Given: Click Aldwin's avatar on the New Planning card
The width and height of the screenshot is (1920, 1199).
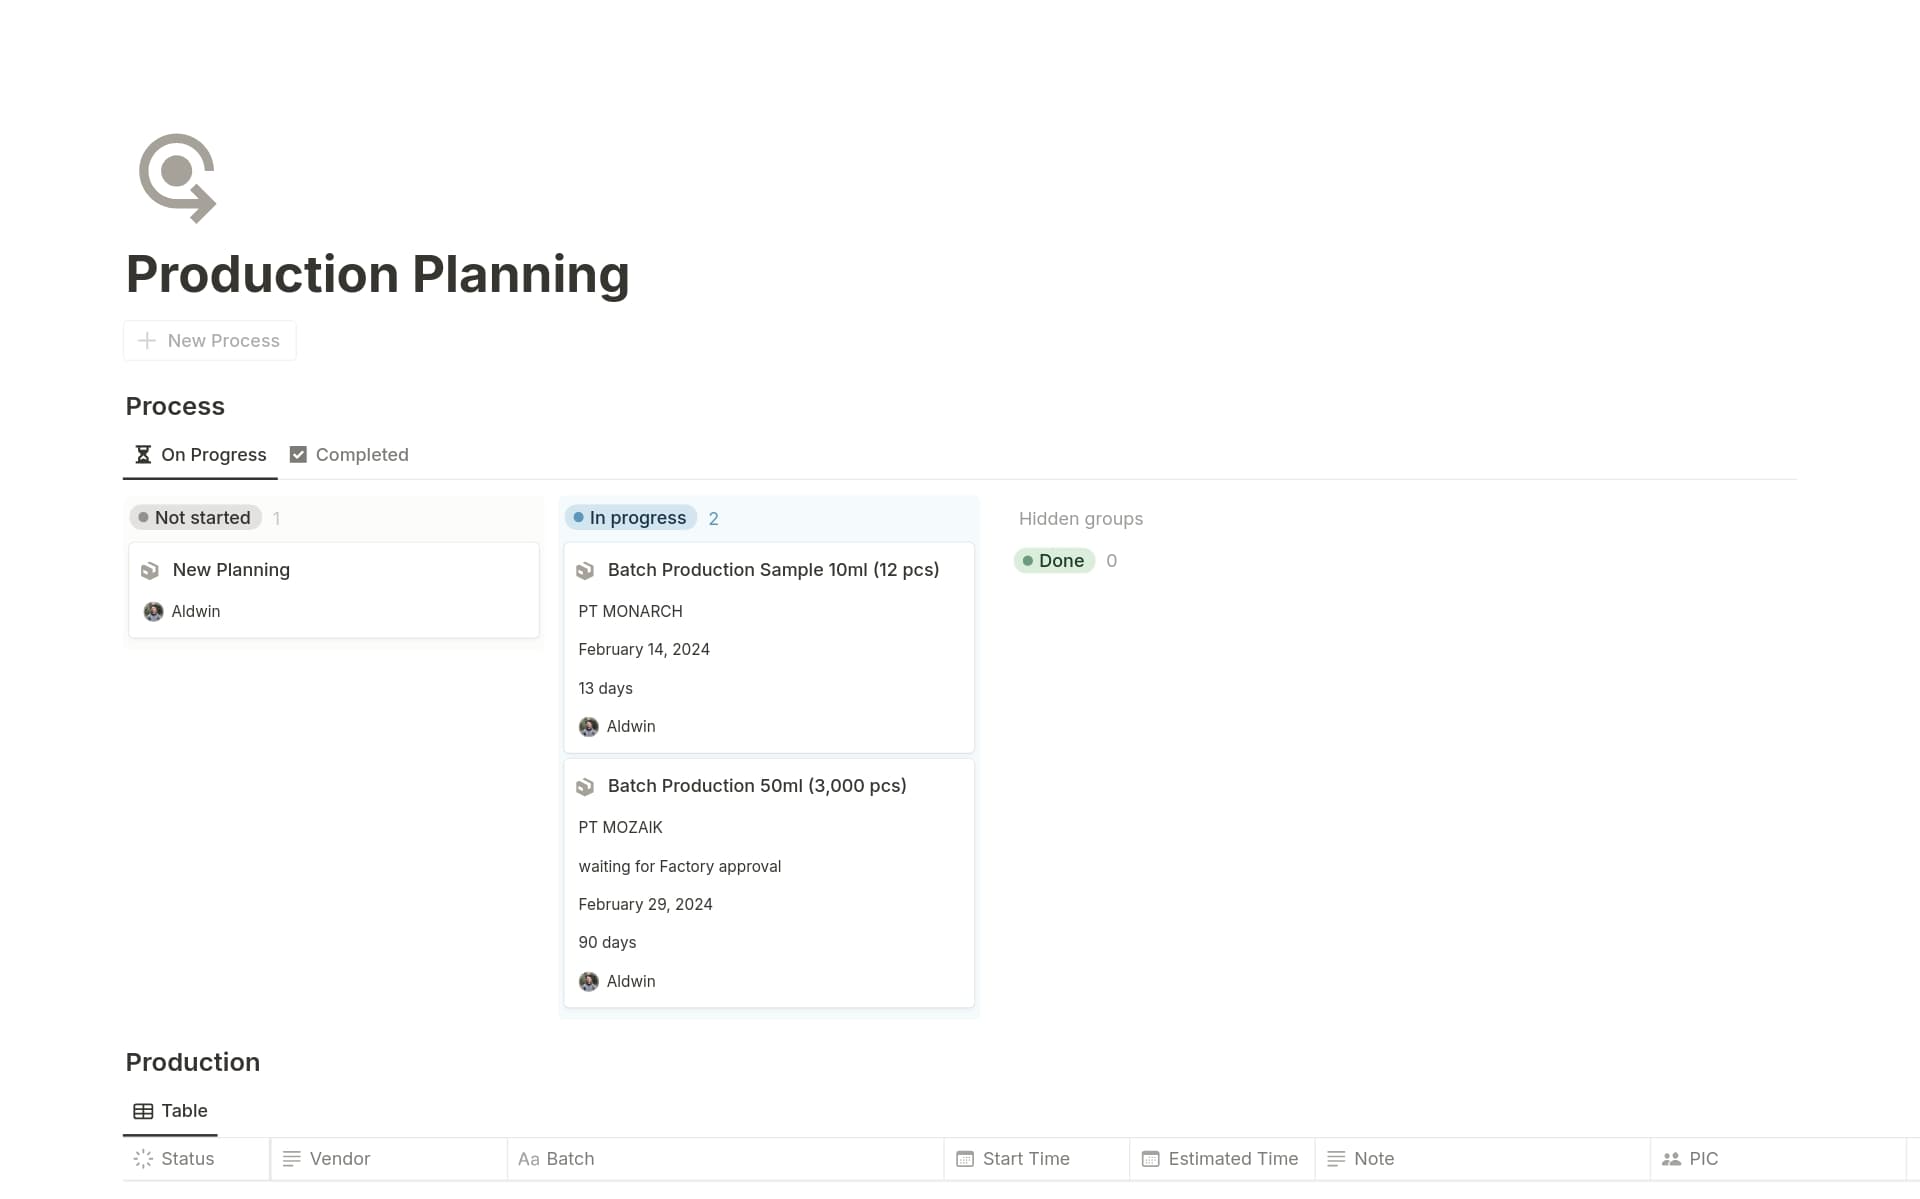Looking at the screenshot, I should [154, 611].
